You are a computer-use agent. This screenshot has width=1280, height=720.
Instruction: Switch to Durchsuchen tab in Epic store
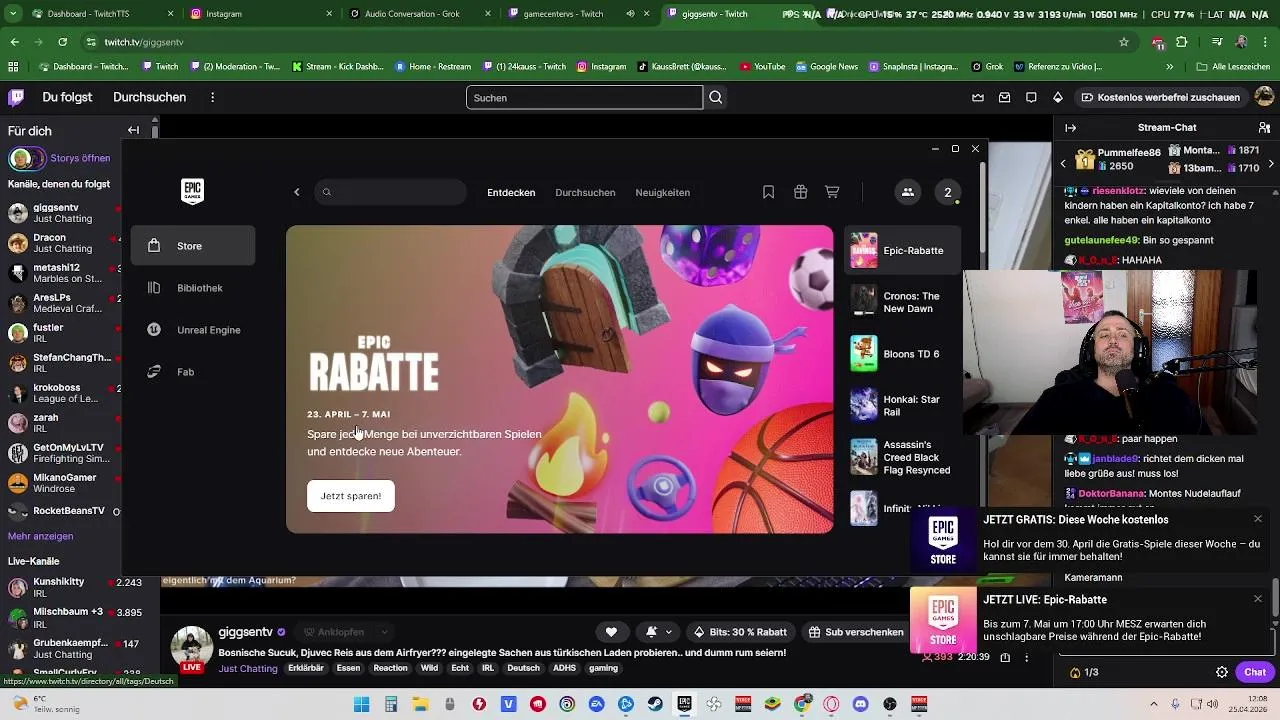585,192
